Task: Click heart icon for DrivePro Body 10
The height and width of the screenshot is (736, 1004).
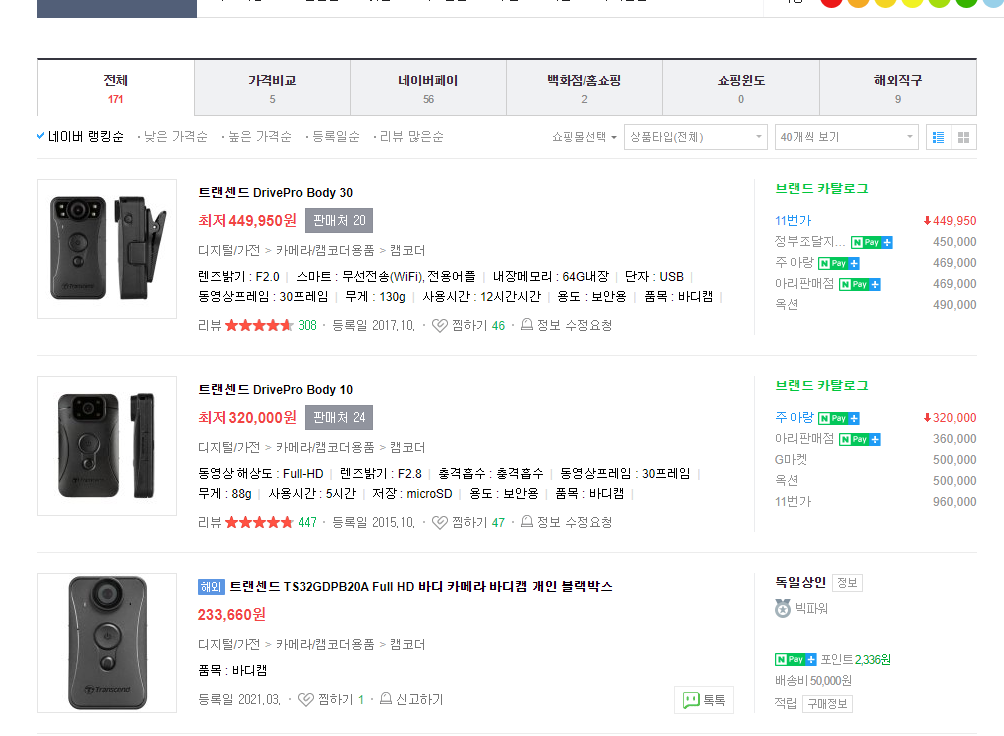Action: click(439, 523)
